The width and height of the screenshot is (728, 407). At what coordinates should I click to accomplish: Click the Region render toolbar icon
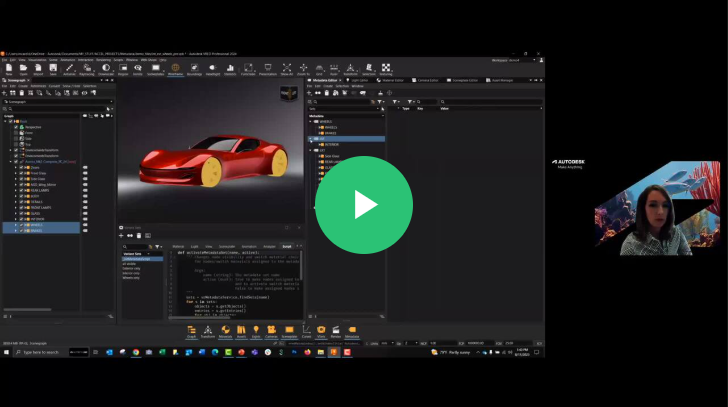click(x=123, y=70)
